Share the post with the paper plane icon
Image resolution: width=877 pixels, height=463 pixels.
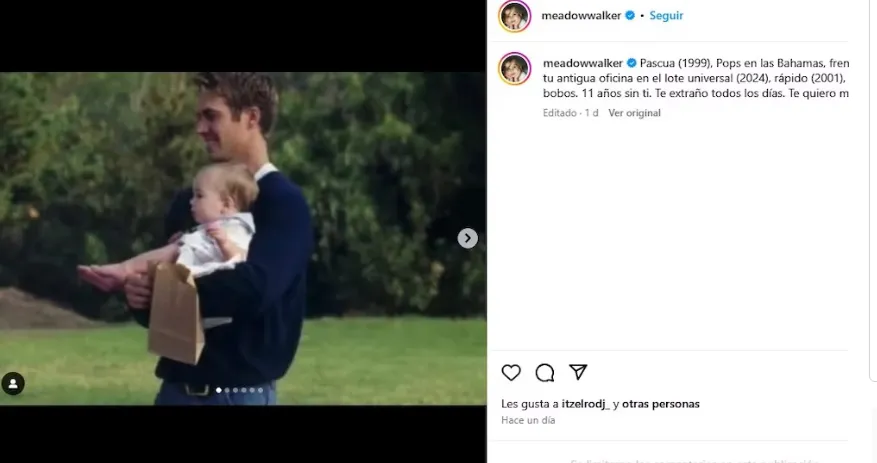click(x=578, y=372)
